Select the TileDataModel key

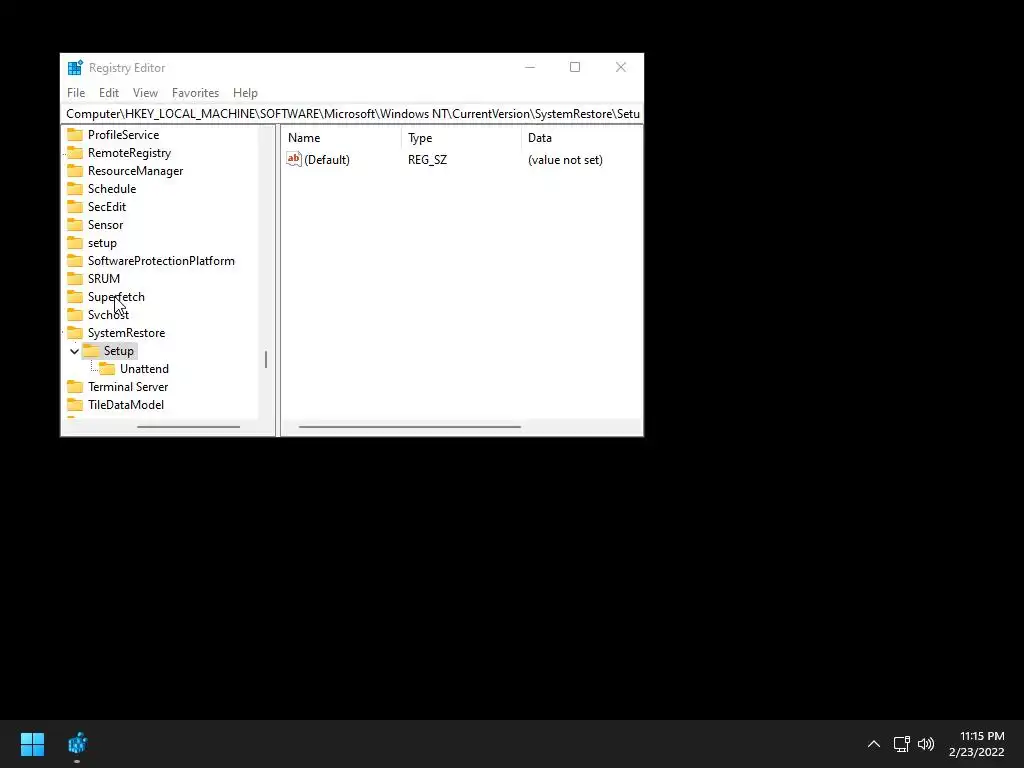pyautogui.click(x=125, y=405)
